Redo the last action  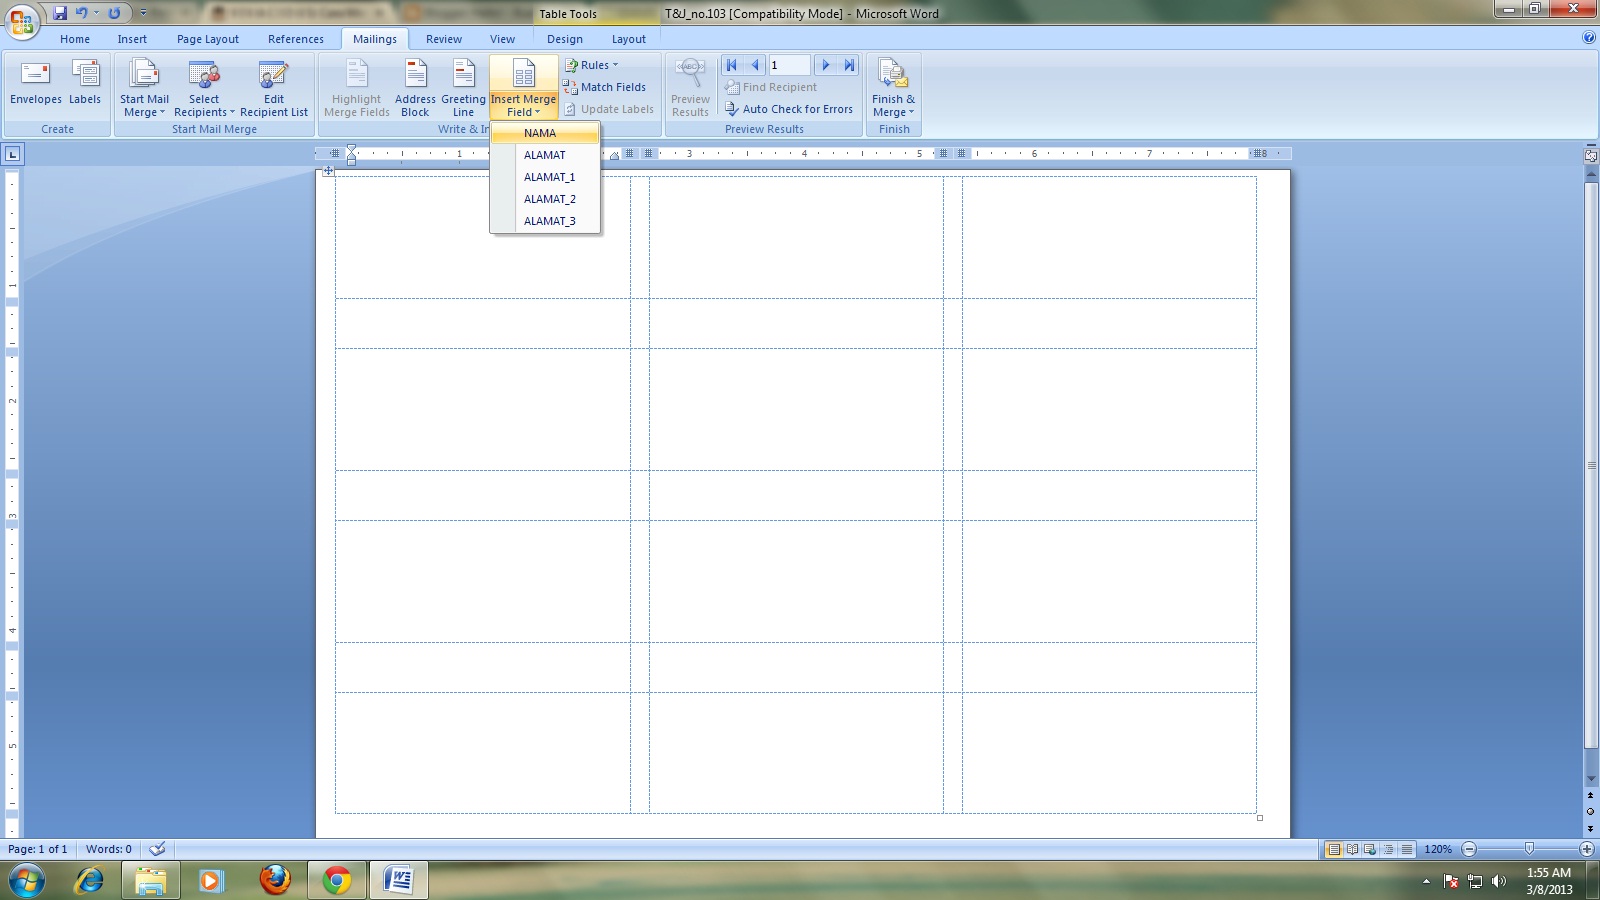(114, 13)
